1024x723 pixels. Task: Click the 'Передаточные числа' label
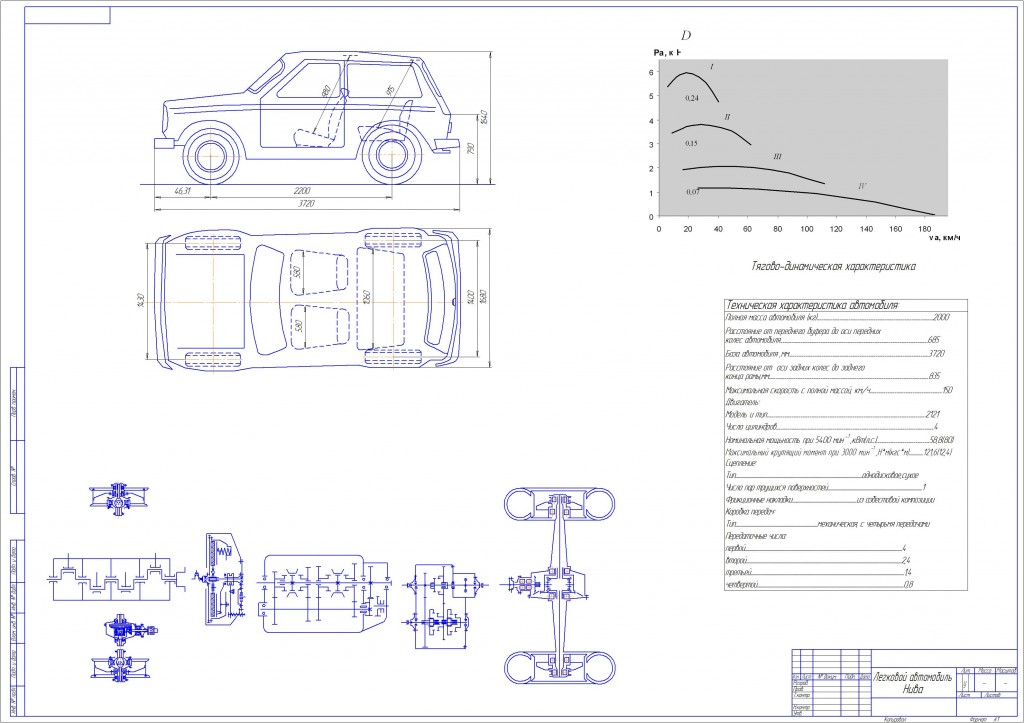(756, 536)
